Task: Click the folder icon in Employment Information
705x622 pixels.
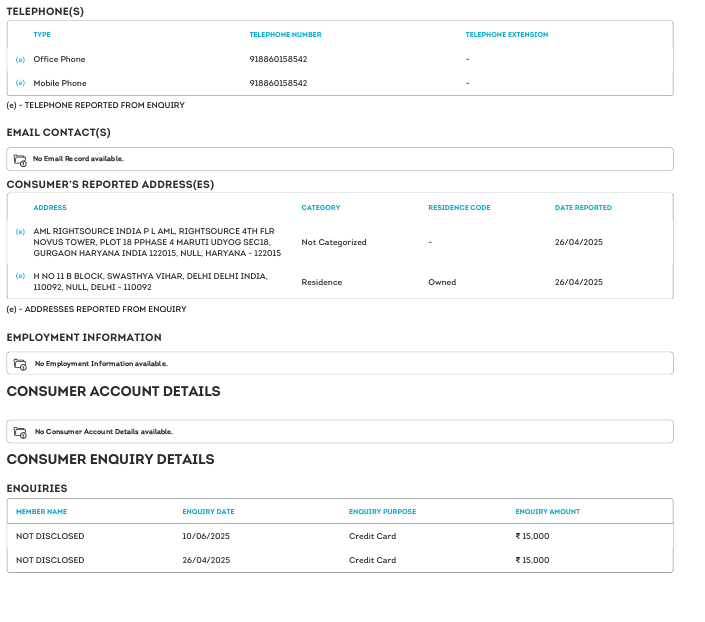Action: click(20, 364)
